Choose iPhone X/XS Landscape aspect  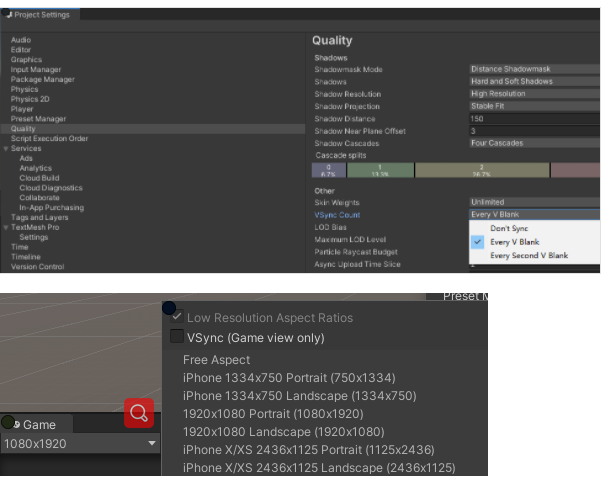point(319,468)
